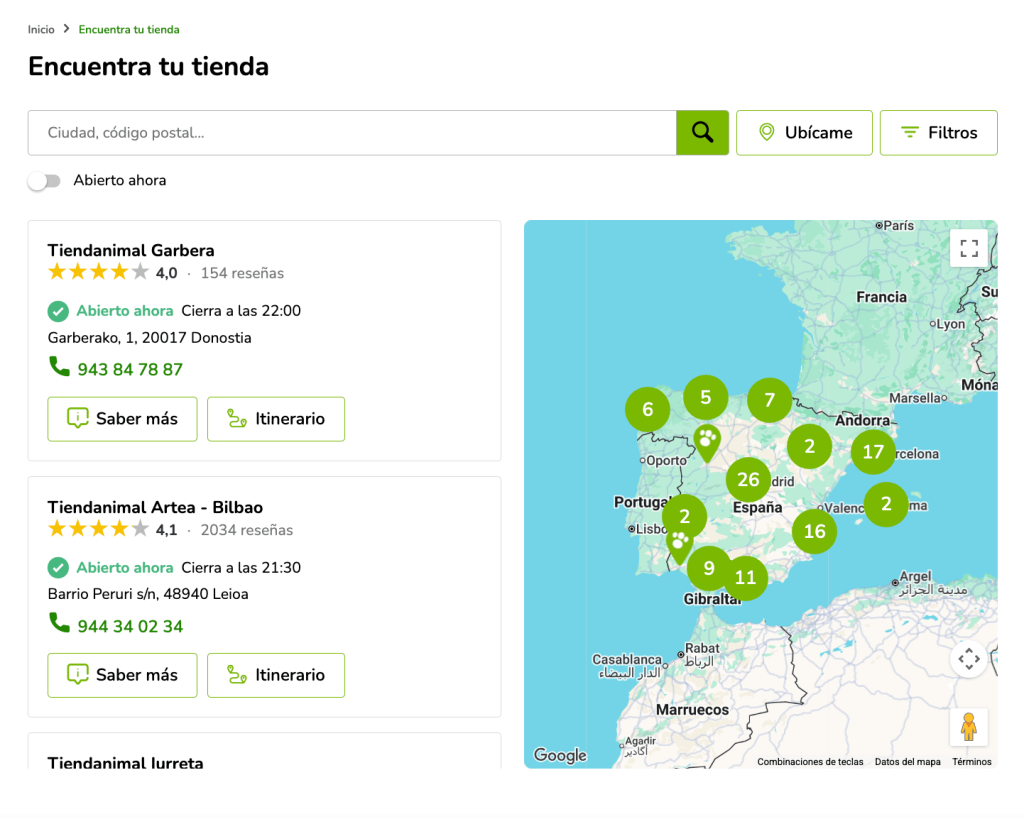Call Garbera phone 943 84 78 87

tap(130, 370)
